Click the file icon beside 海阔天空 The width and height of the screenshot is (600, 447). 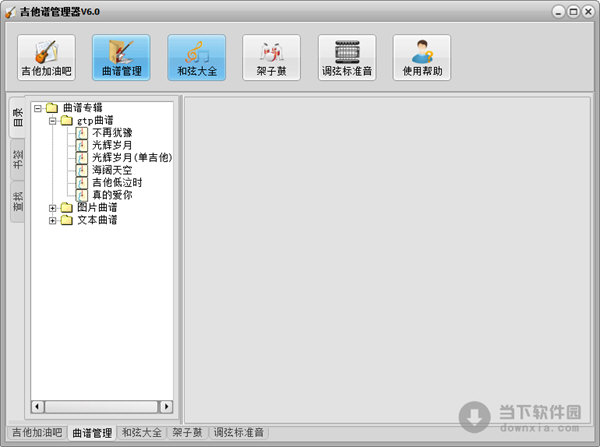tap(82, 170)
